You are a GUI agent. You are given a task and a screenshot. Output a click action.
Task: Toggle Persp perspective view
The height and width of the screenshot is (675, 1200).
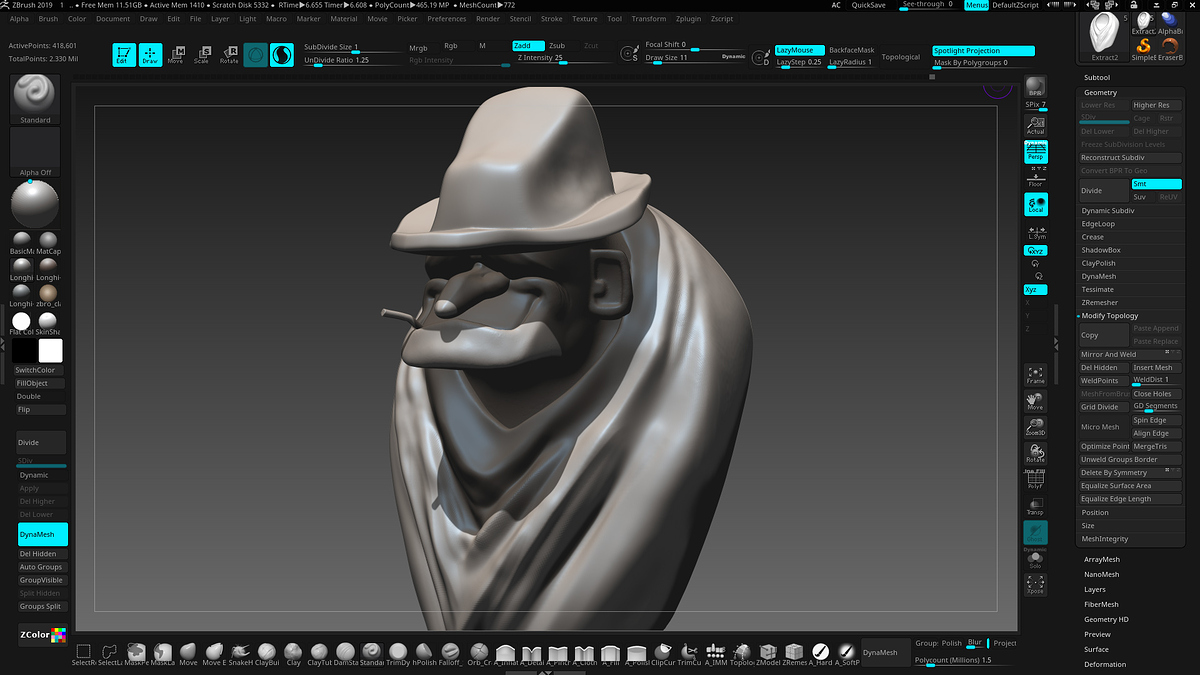[1035, 151]
